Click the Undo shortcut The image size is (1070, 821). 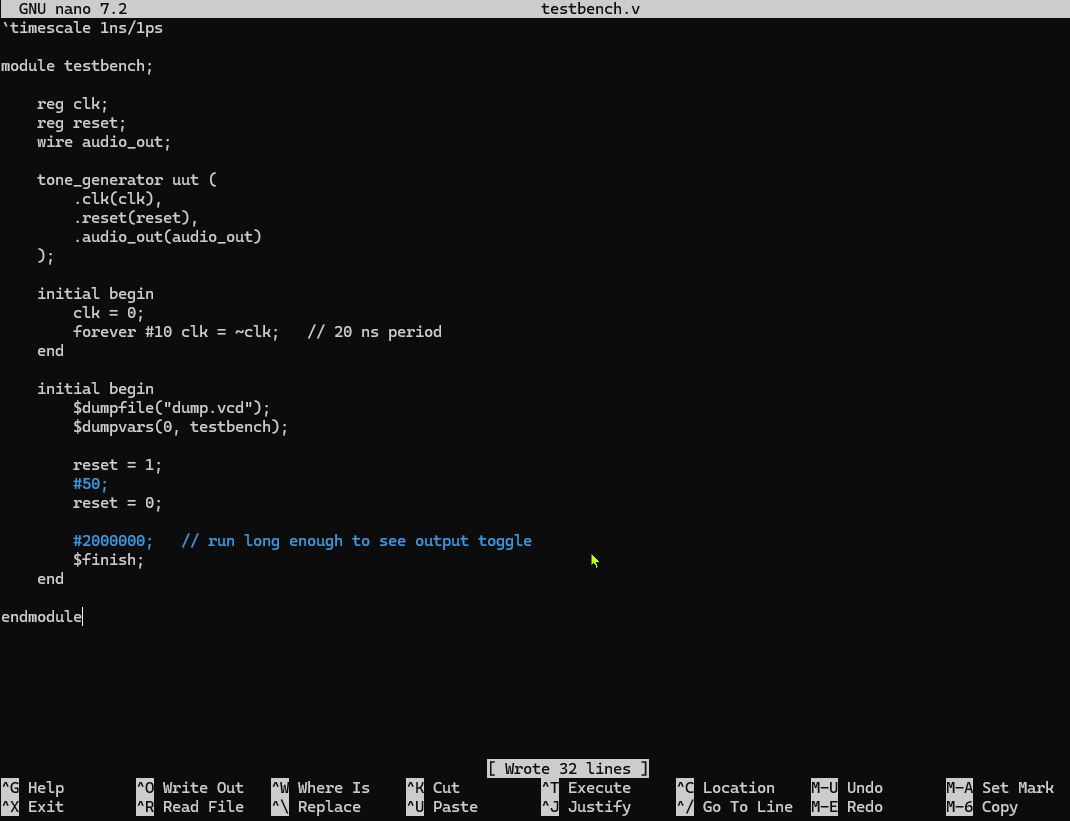(850, 788)
